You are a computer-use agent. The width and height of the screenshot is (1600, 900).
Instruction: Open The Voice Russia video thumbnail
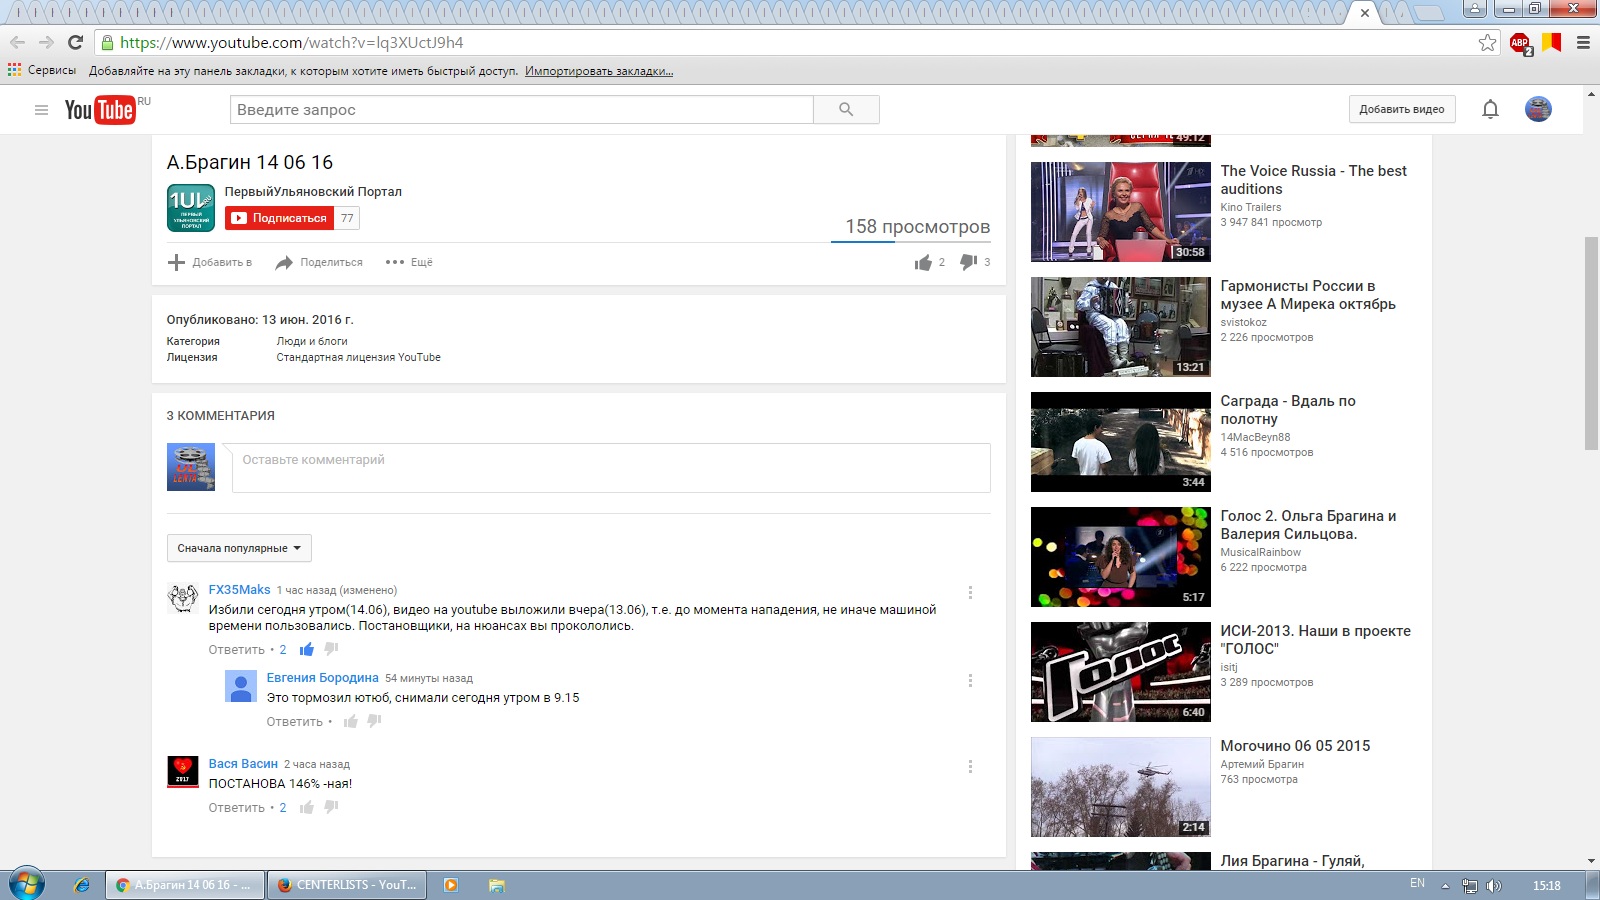tap(1121, 212)
